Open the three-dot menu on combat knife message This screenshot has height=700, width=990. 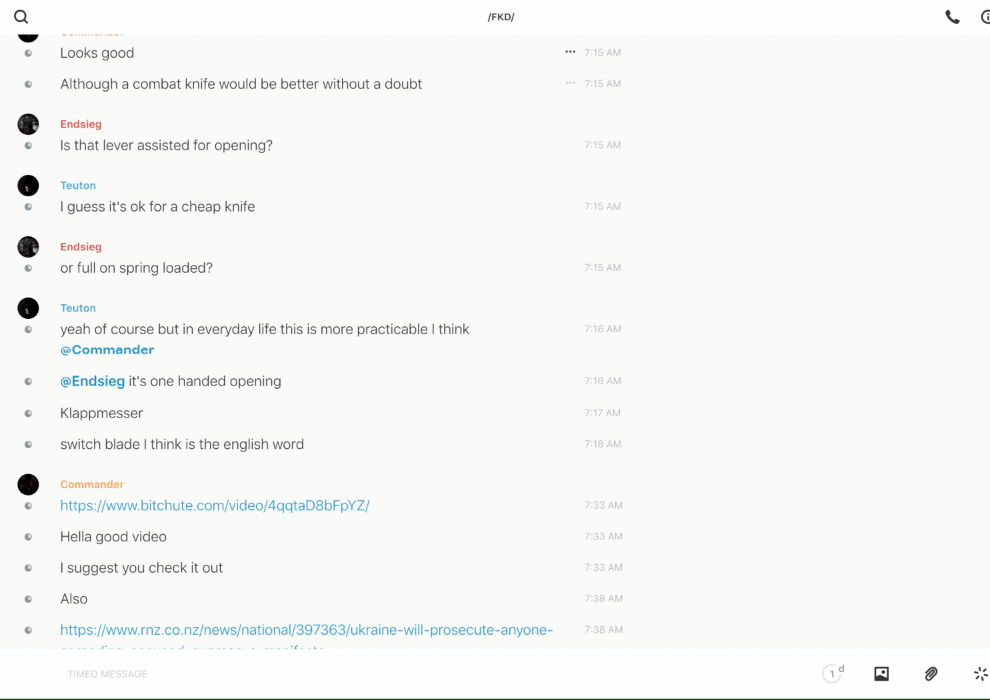570,83
